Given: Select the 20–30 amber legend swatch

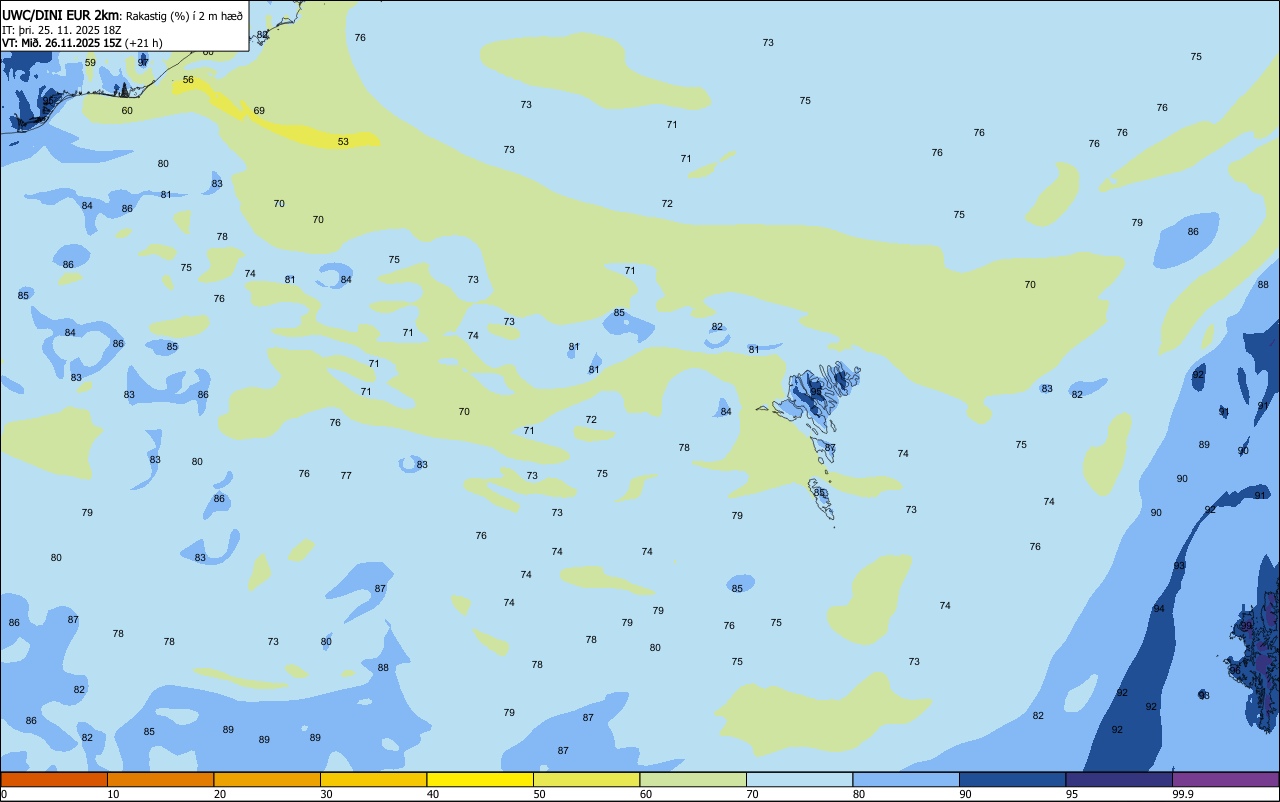Looking at the screenshot, I should tap(267, 779).
